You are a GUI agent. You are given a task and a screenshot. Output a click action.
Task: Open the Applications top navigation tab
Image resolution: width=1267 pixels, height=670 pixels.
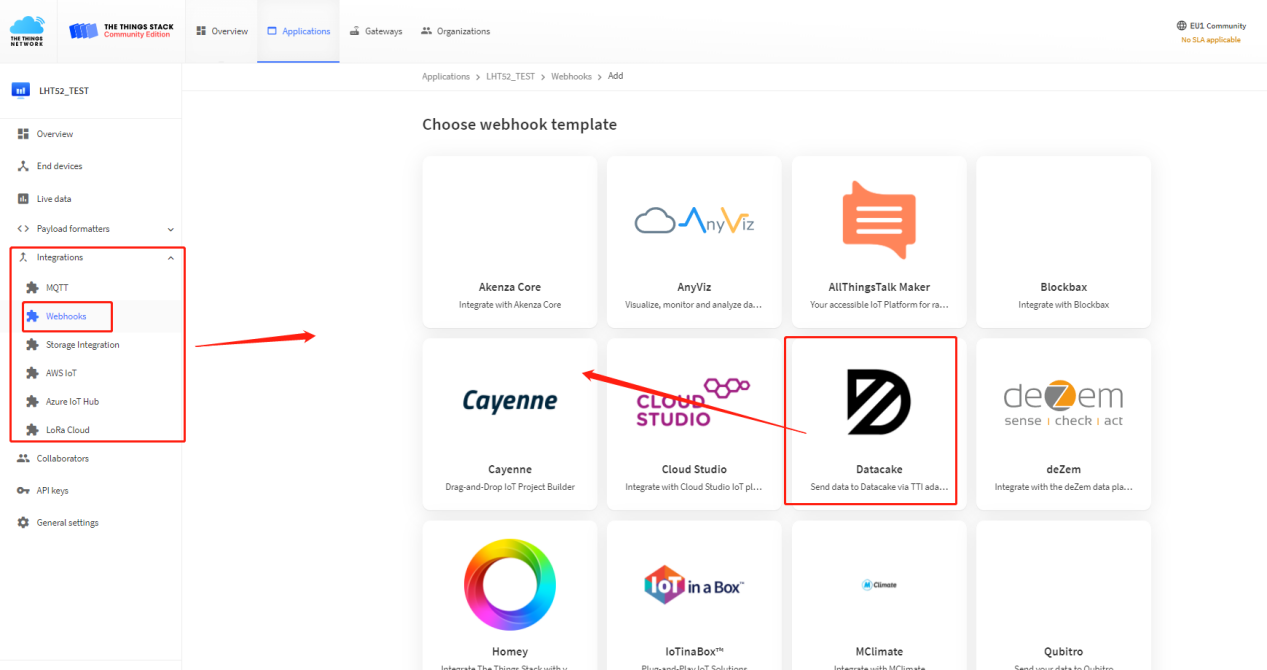point(298,31)
